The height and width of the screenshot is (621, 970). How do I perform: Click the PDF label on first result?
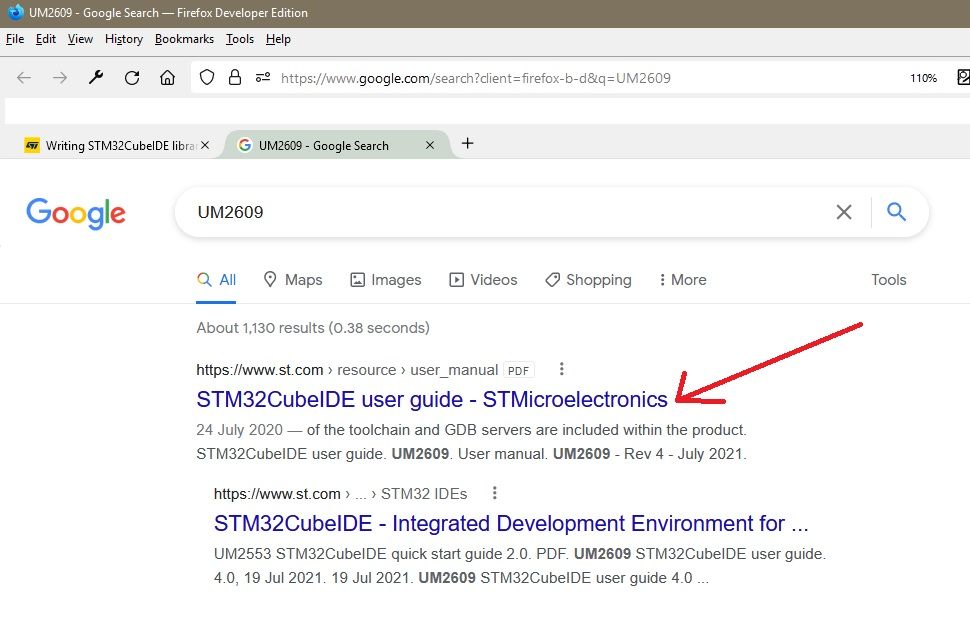518,370
